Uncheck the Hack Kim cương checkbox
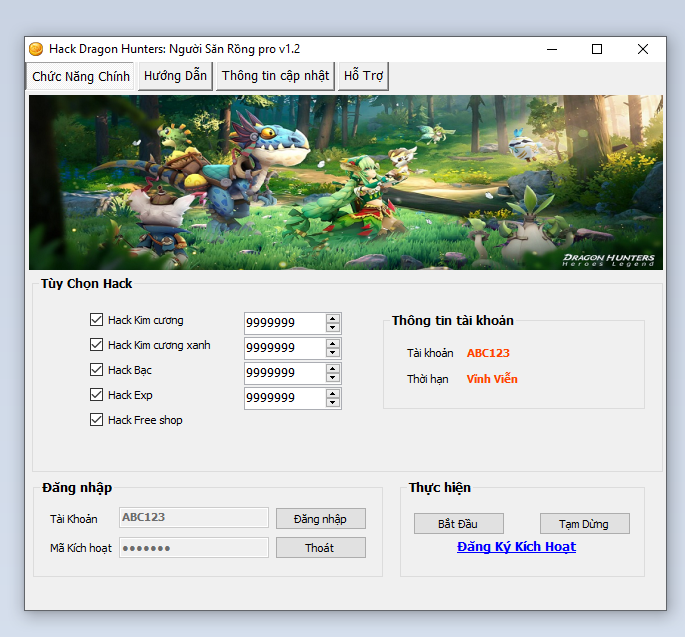This screenshot has width=685, height=637. pos(97,320)
